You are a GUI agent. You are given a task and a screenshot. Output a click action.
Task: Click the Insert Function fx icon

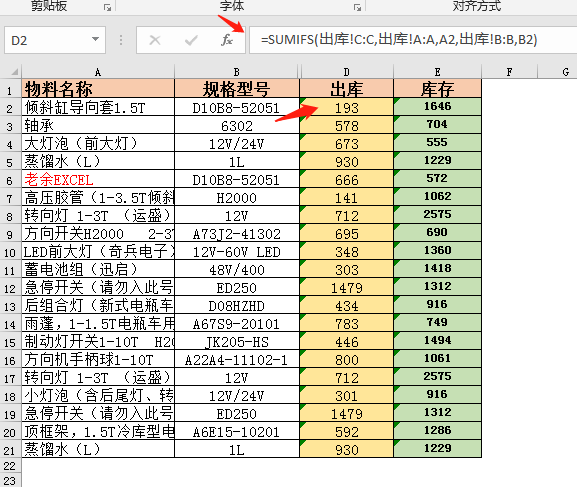(227, 40)
